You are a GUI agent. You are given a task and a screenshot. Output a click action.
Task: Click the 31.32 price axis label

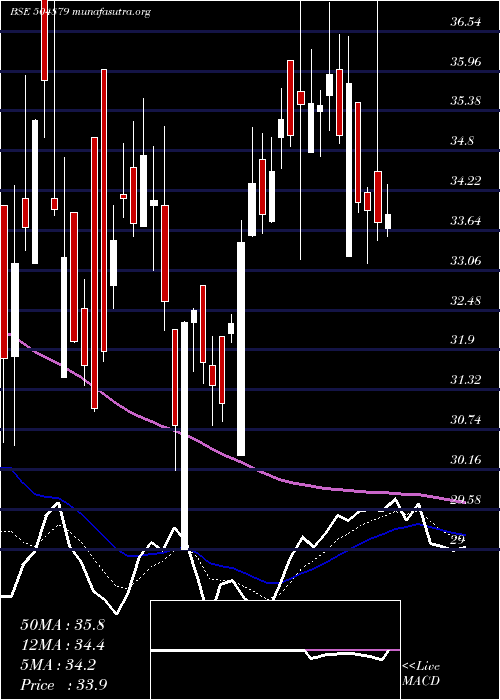point(466,380)
